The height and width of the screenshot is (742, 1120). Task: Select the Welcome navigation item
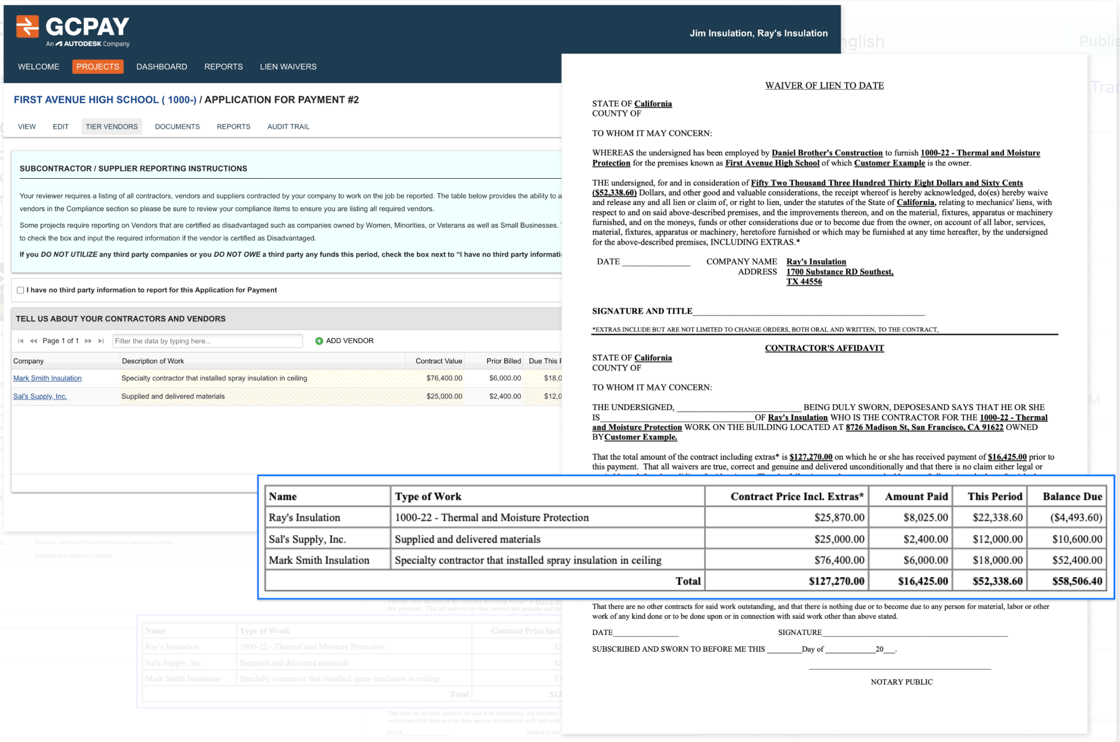tap(38, 67)
